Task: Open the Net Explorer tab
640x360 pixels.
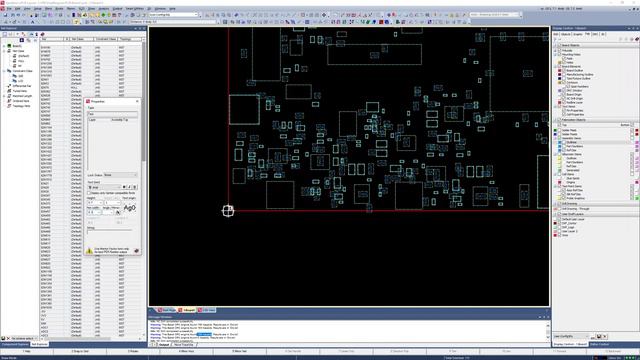Action: click(x=40, y=344)
